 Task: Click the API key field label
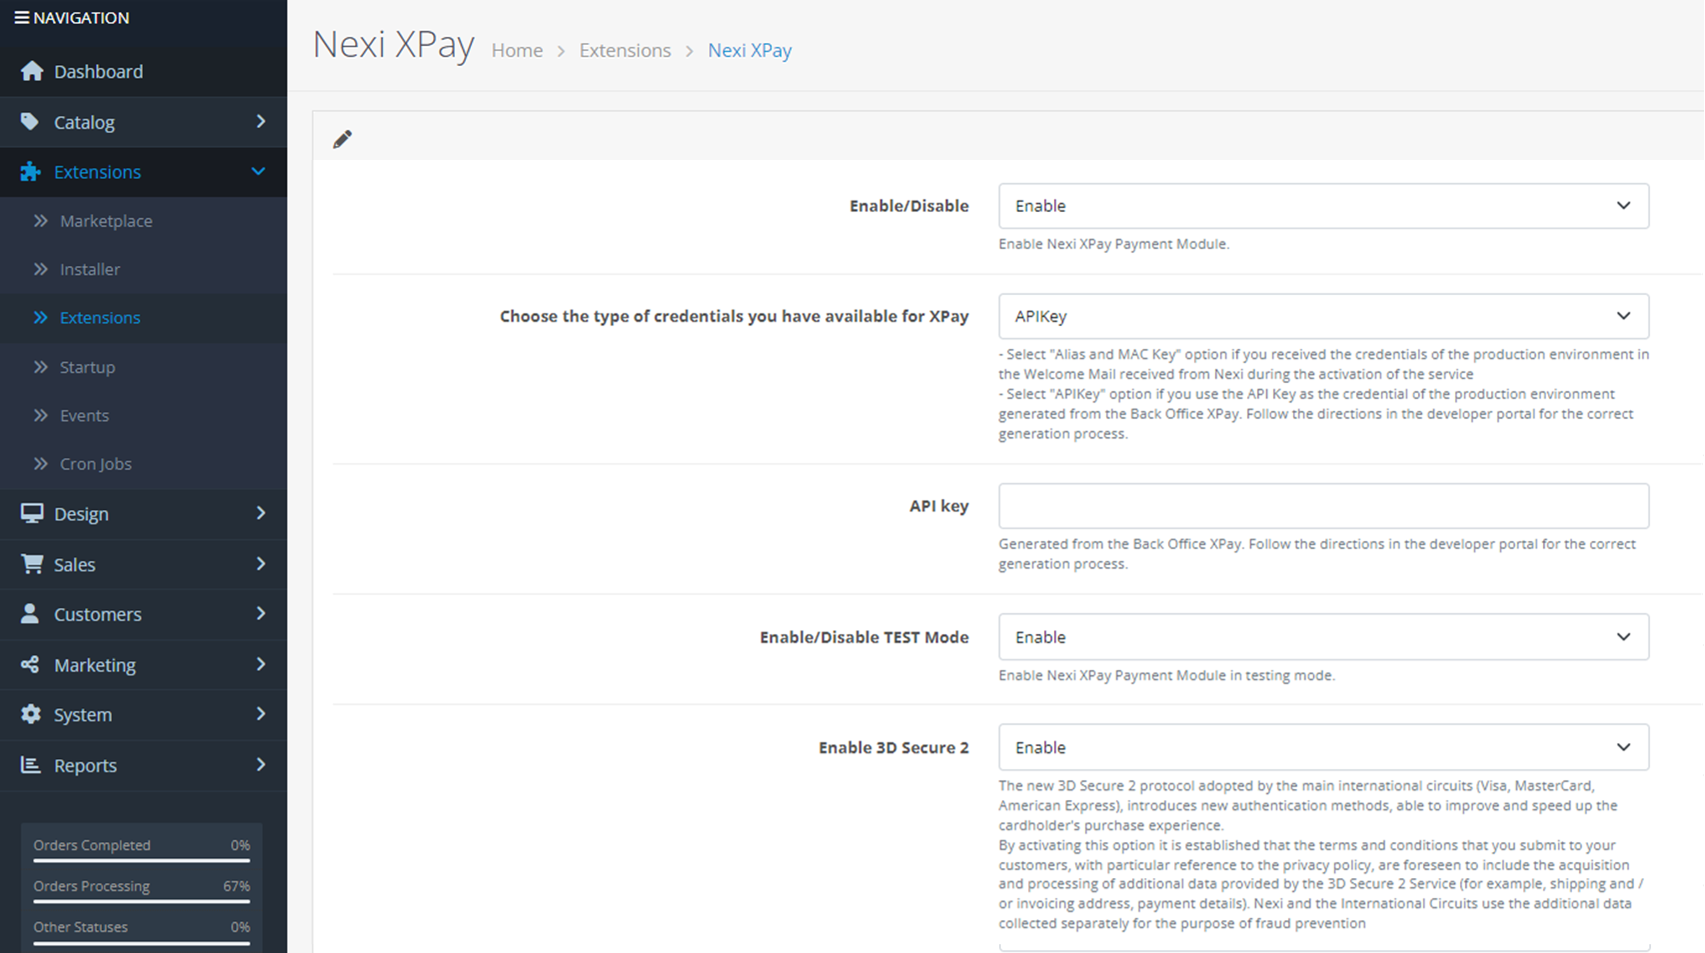click(x=939, y=506)
